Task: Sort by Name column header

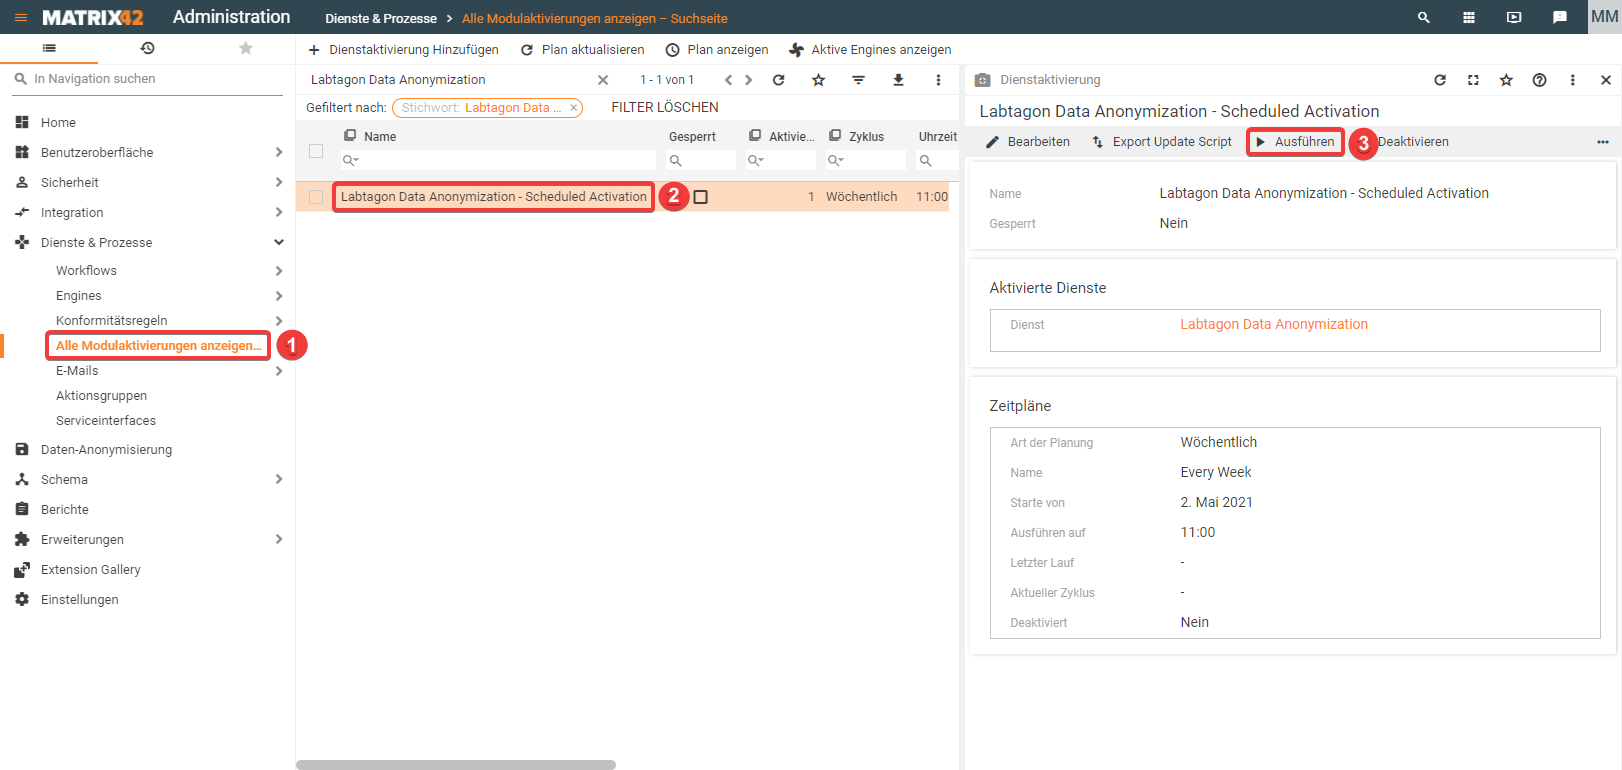Action: (380, 137)
